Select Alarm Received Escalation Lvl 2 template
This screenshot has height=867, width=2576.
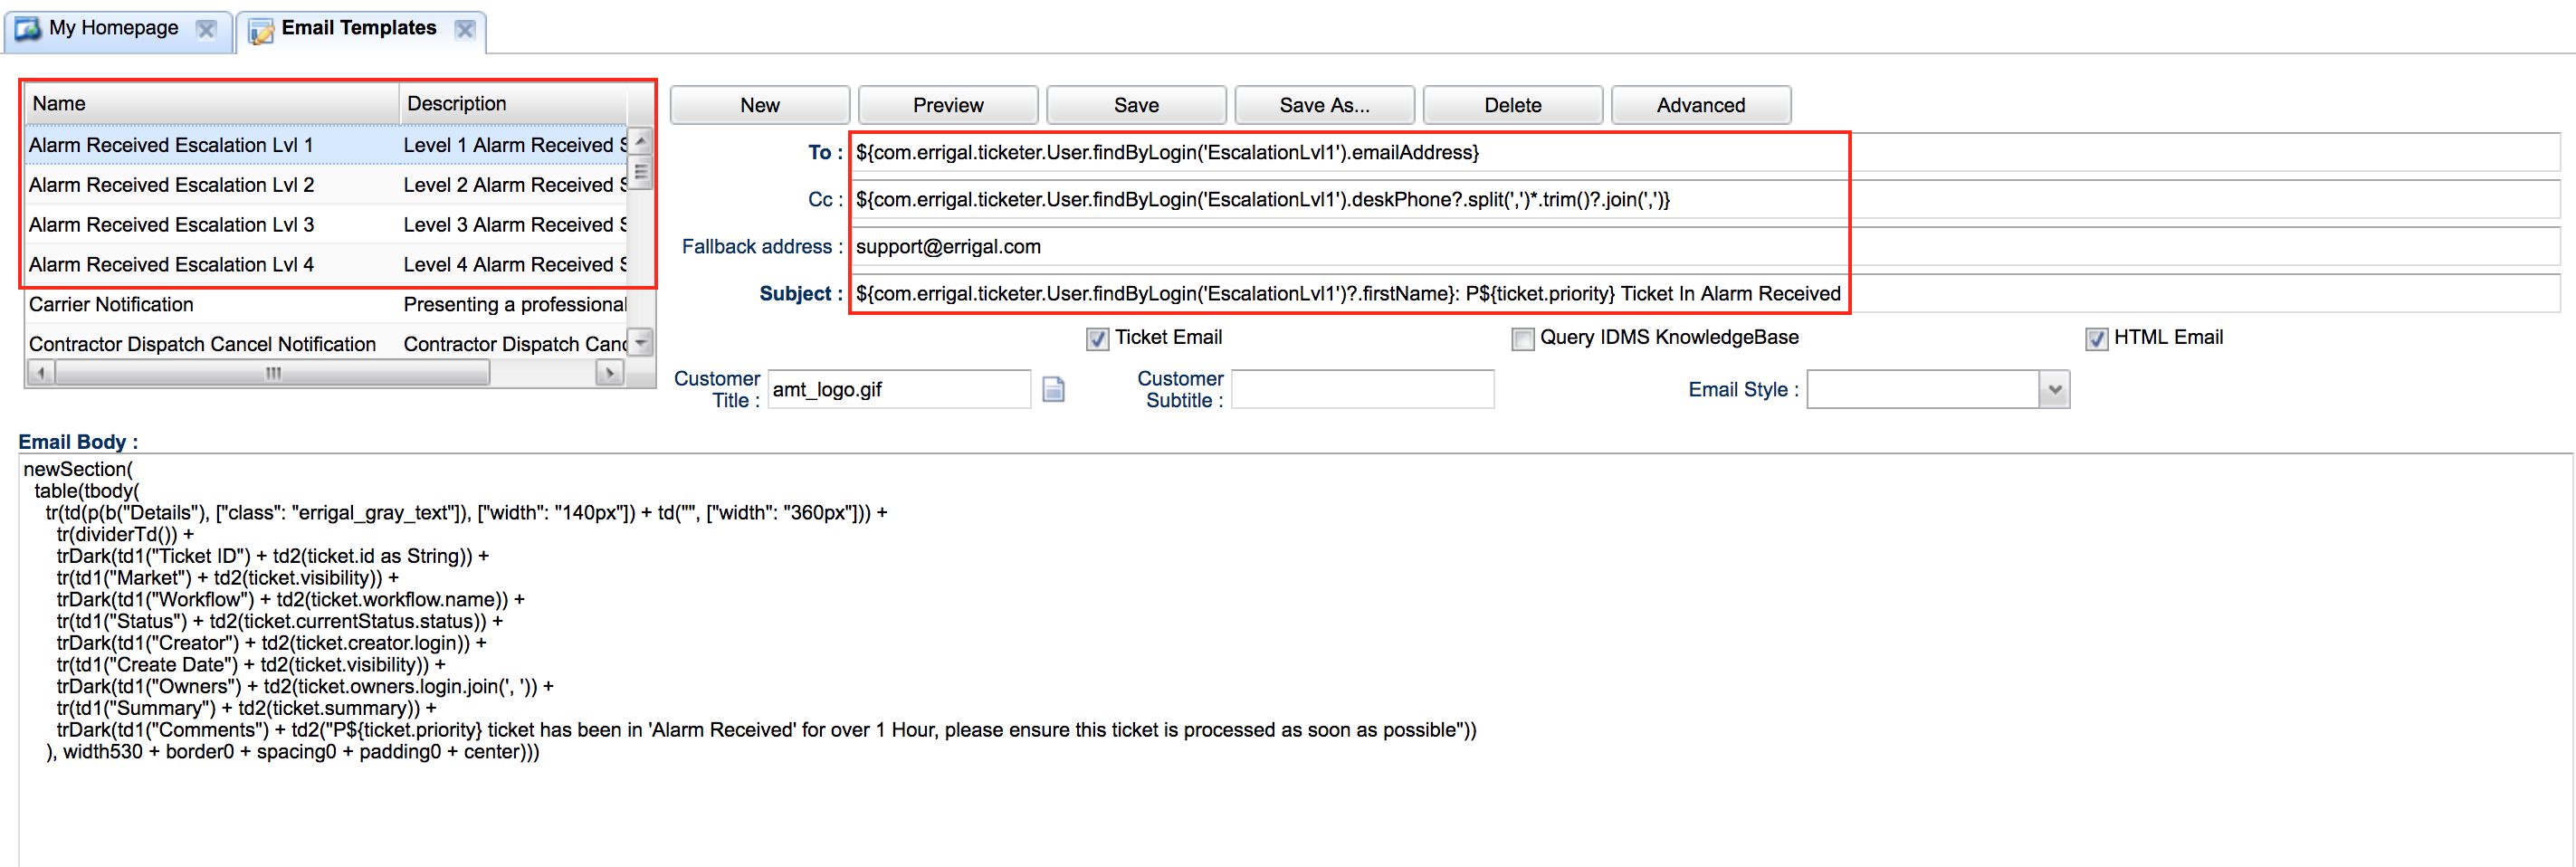coord(171,185)
